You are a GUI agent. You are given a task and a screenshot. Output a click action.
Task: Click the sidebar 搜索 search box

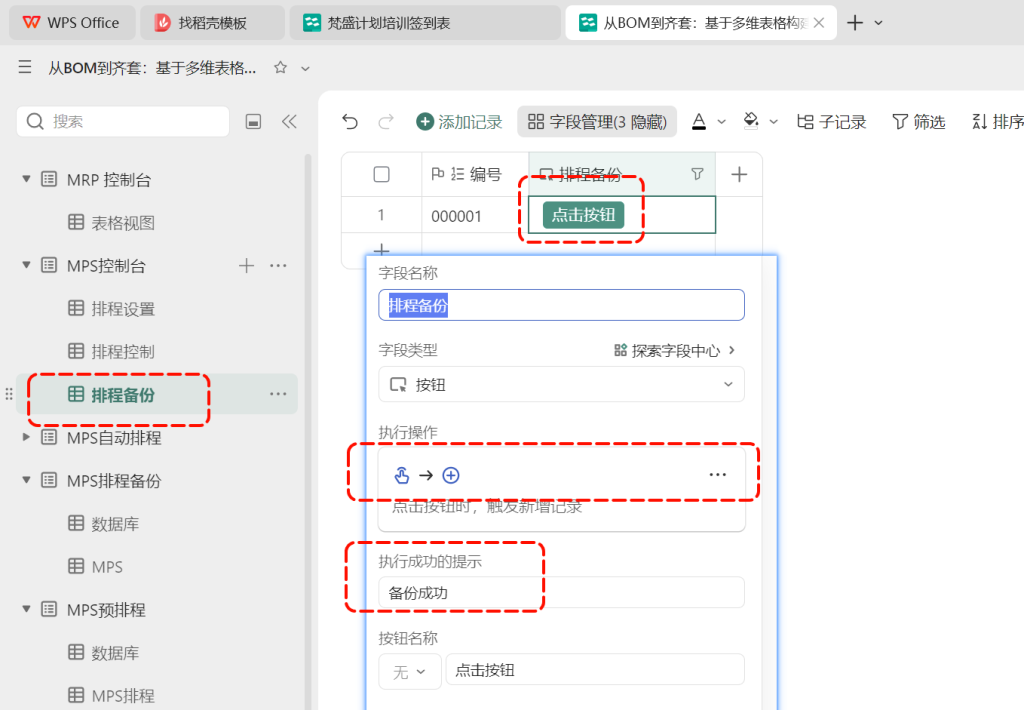click(x=123, y=121)
